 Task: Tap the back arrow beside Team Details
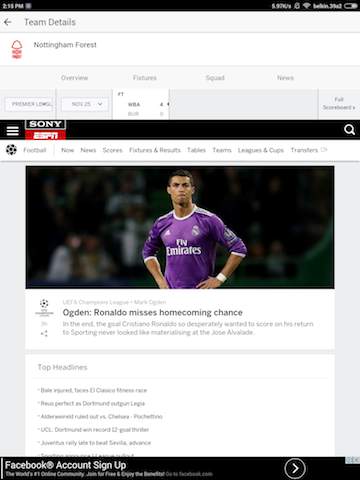[8, 22]
